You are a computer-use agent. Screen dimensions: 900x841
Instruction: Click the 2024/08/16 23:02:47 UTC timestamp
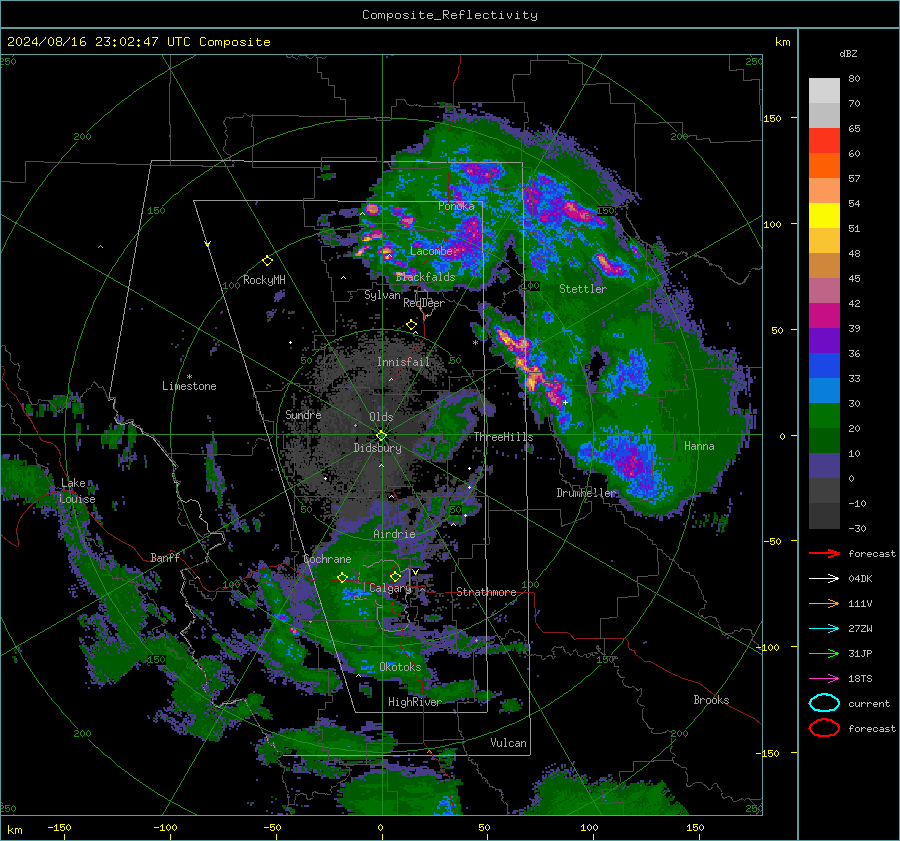(x=139, y=42)
